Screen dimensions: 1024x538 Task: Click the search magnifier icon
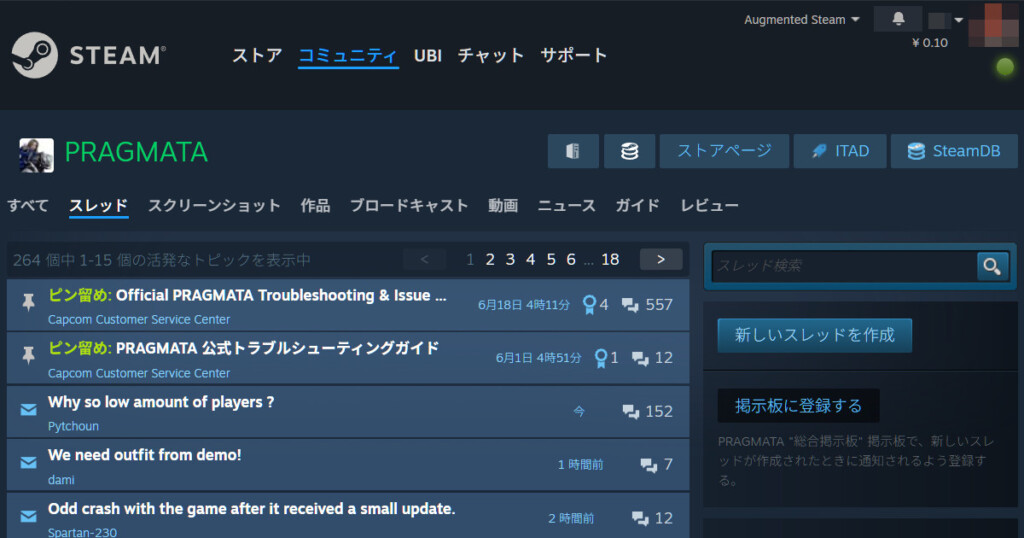(x=992, y=266)
